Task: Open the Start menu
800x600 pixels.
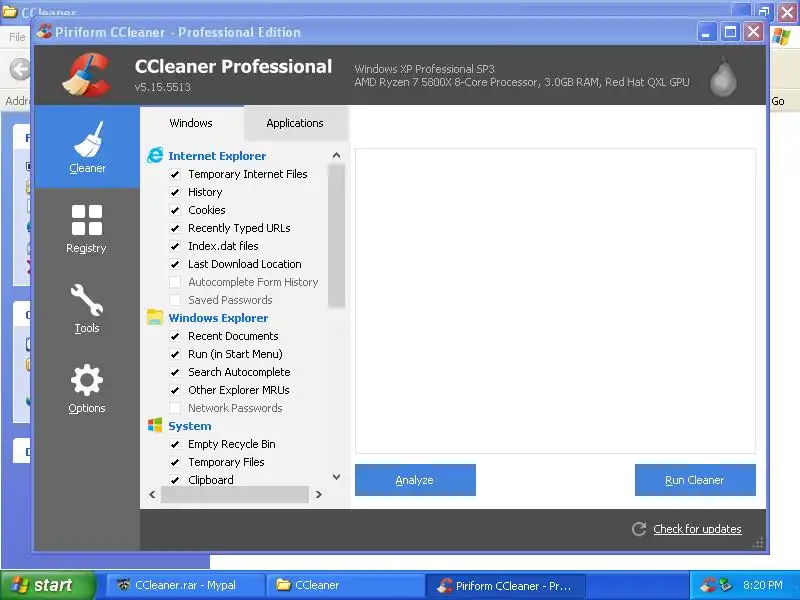Action: click(x=48, y=585)
